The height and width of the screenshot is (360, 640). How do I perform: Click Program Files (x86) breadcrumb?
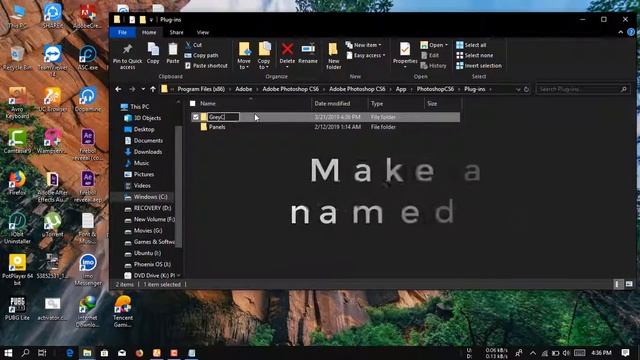point(201,89)
